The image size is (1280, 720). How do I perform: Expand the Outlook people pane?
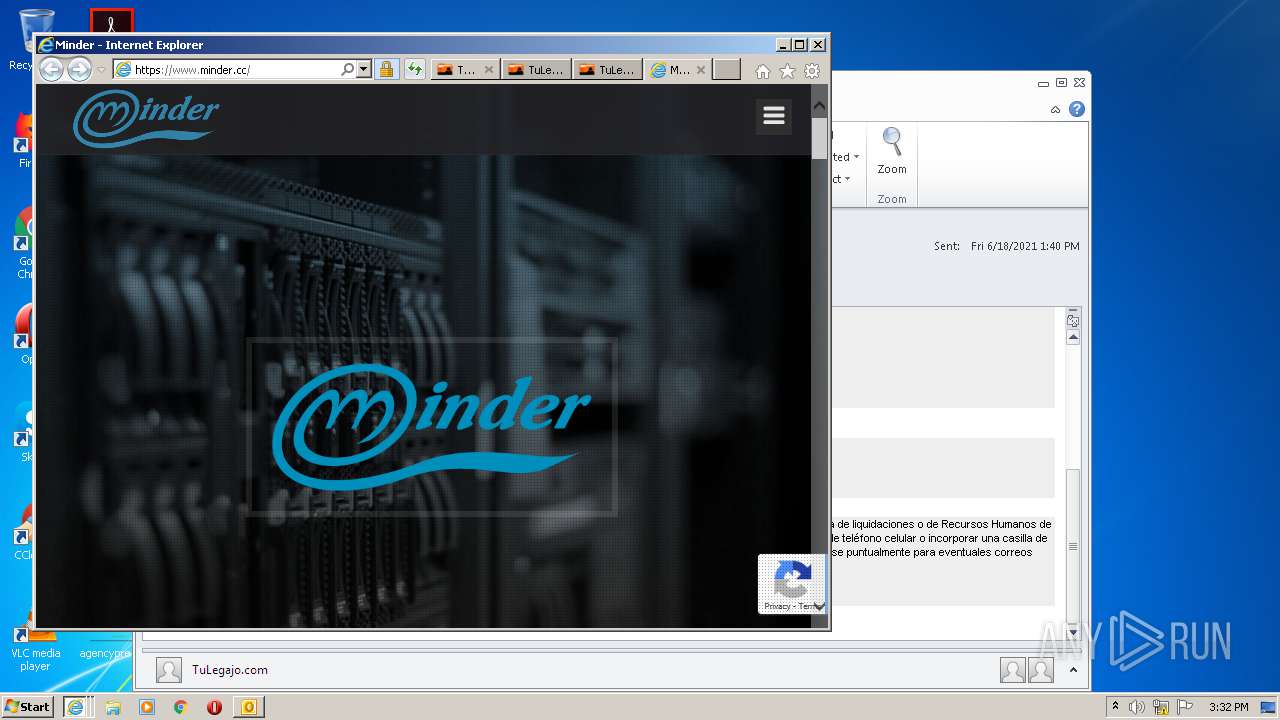[x=1074, y=670]
